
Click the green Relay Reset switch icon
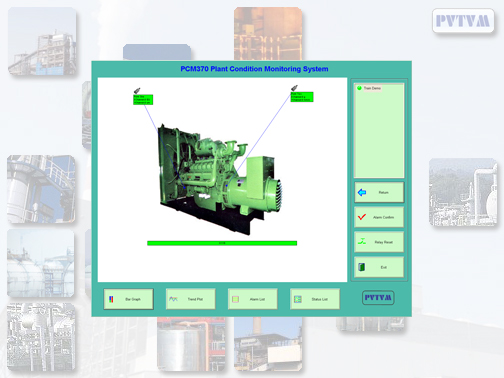point(362,242)
